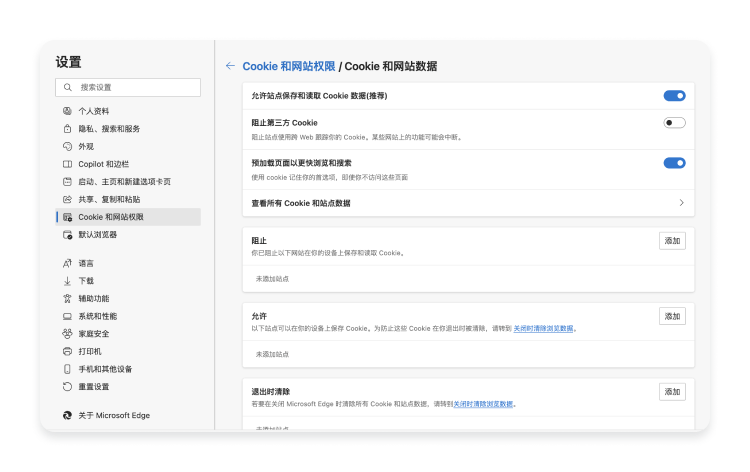Click 添加 button in the 退出时清除 section
The width and height of the screenshot is (750, 472).
click(672, 392)
